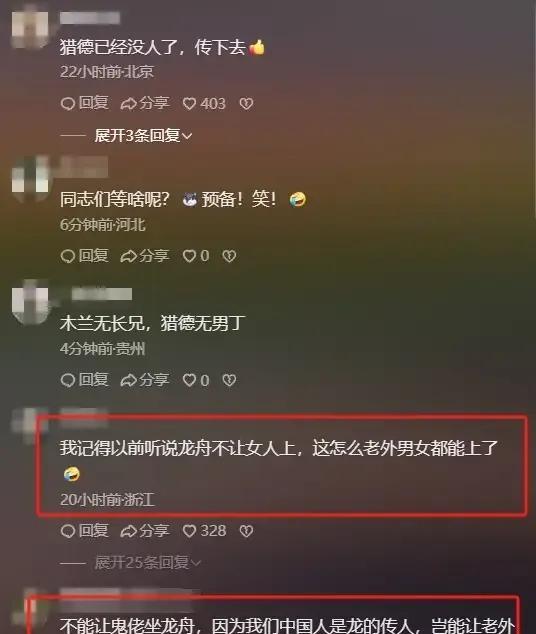536x634 pixels.
Task: Like the Beijing comment with 403 likes
Action: pyautogui.click(x=204, y=104)
